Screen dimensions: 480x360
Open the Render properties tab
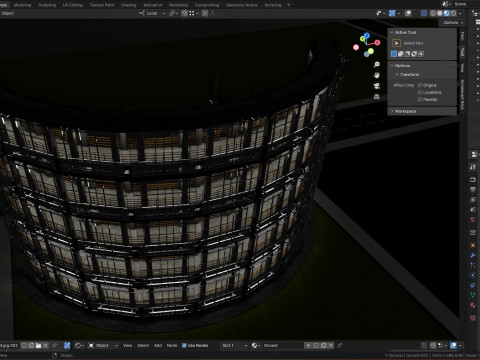(473, 180)
